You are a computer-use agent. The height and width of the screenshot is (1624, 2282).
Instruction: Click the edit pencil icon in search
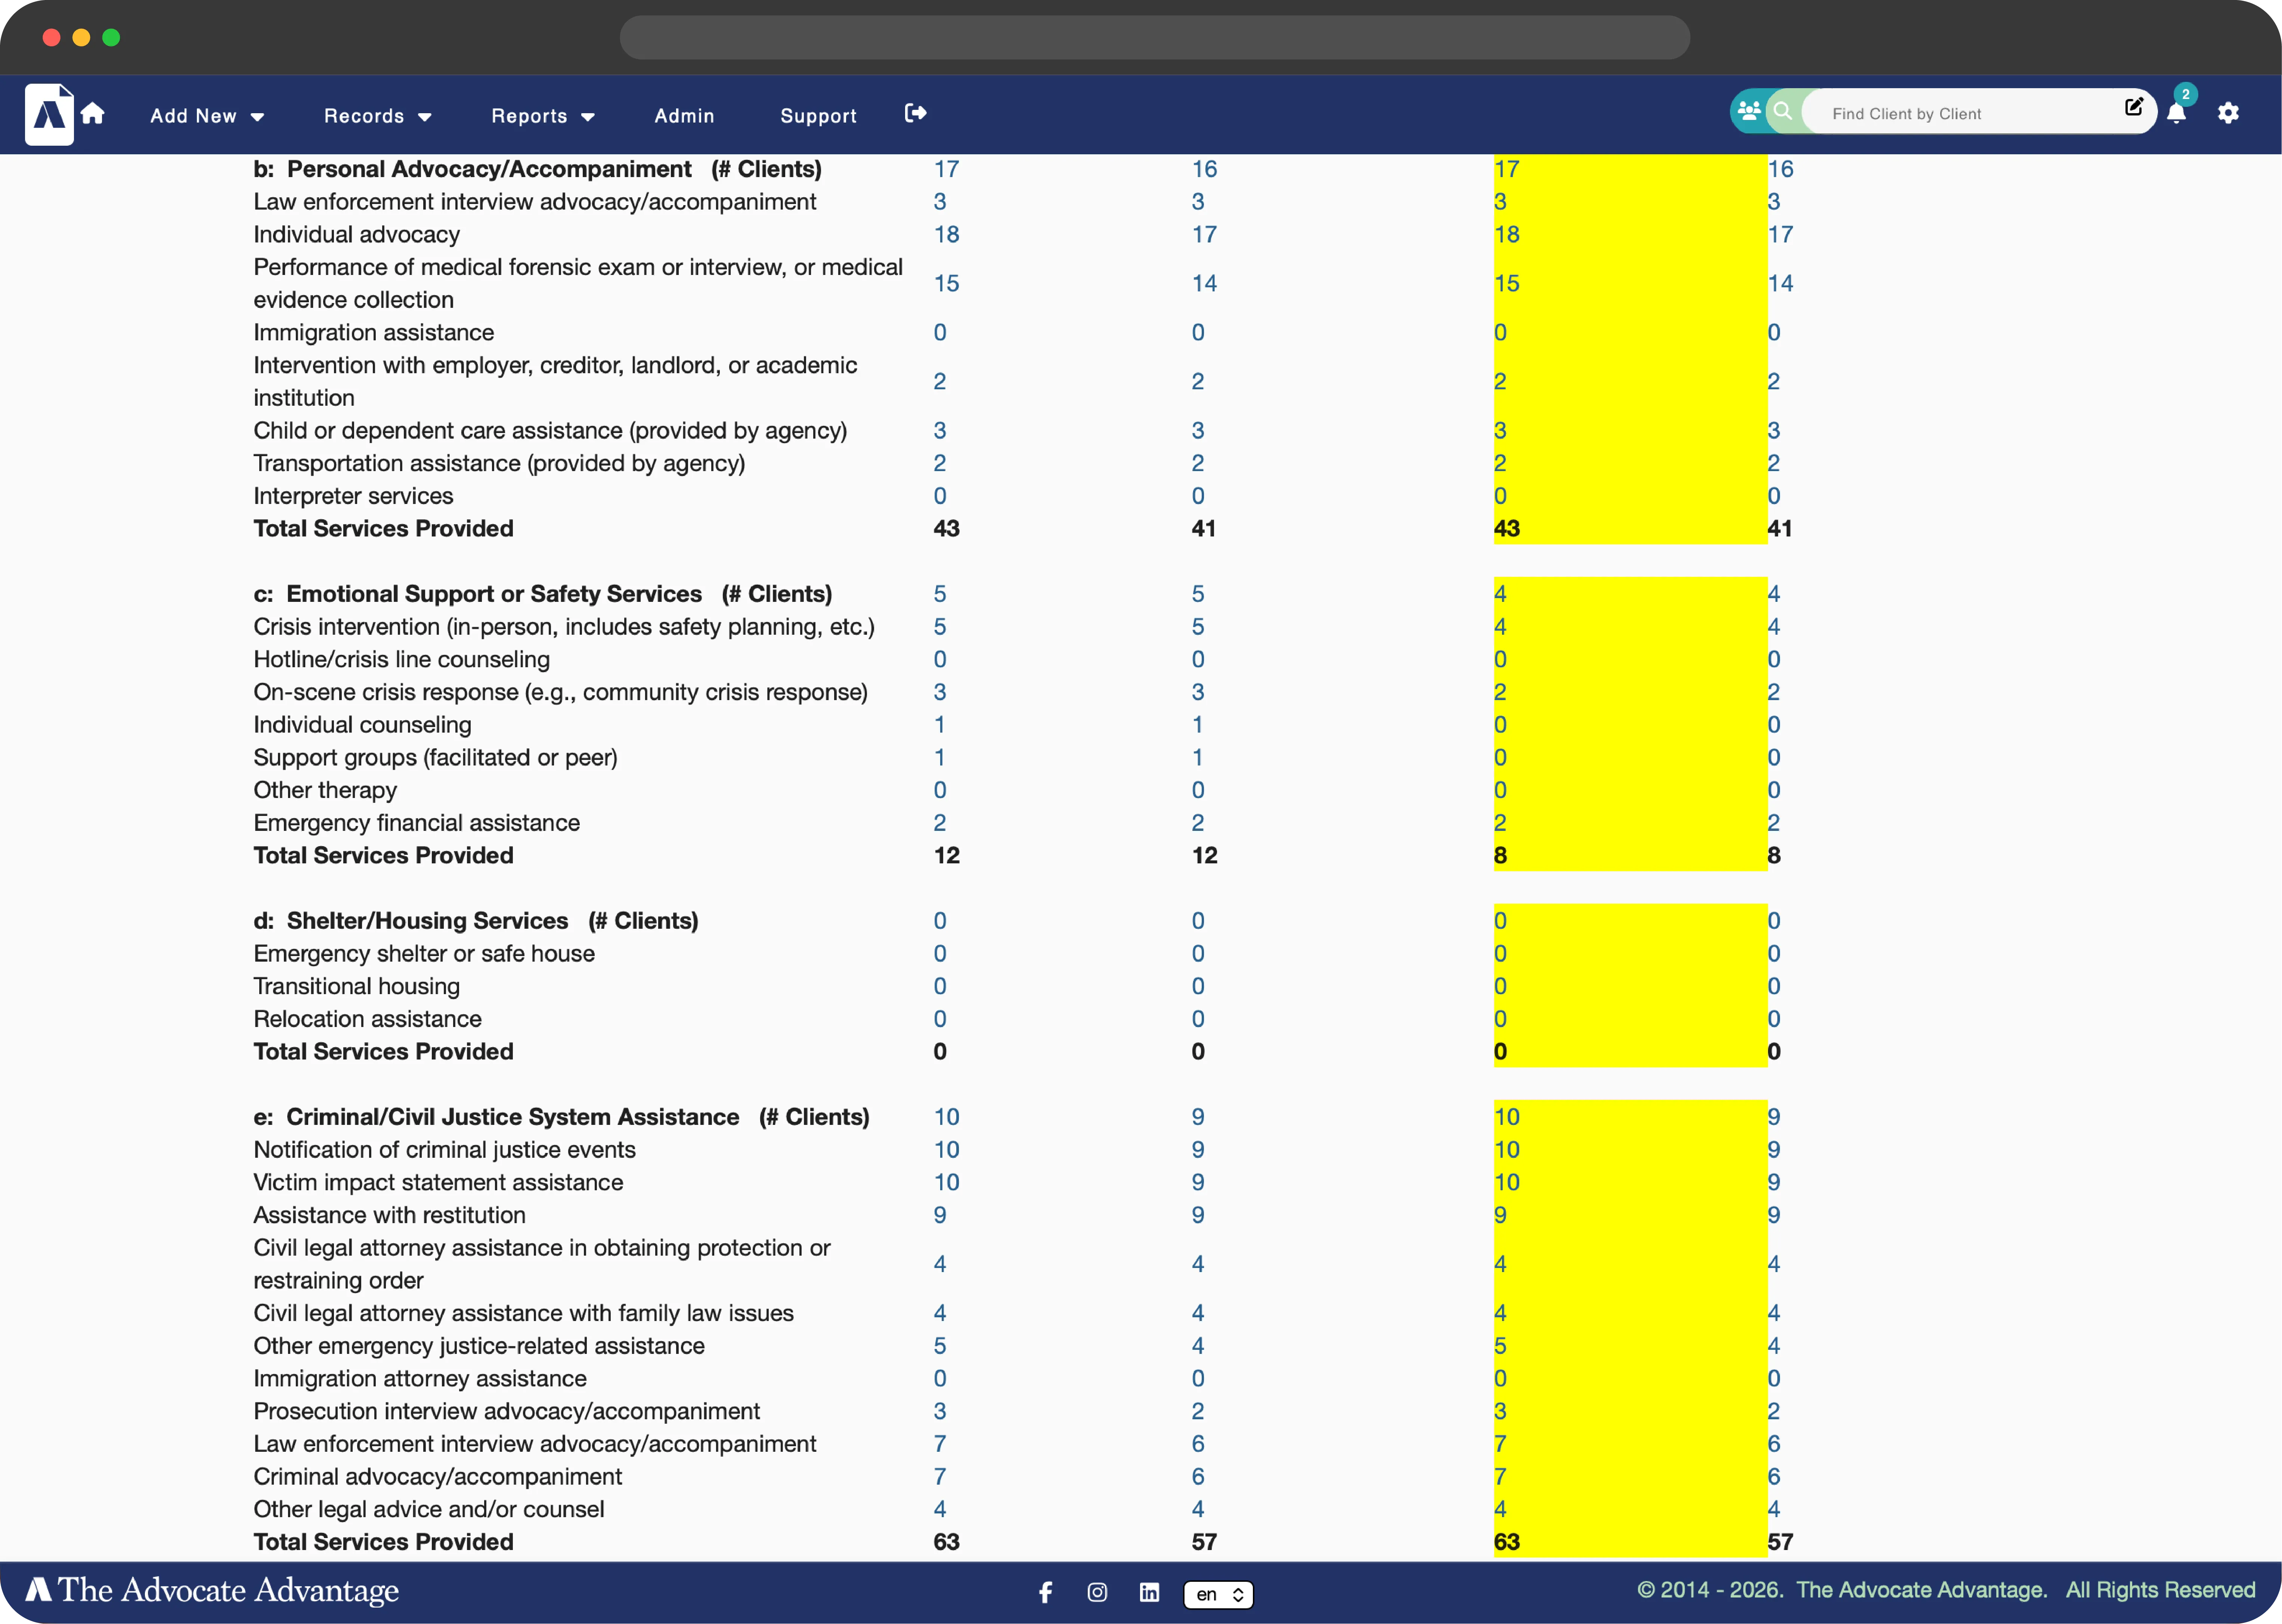pyautogui.click(x=2133, y=107)
